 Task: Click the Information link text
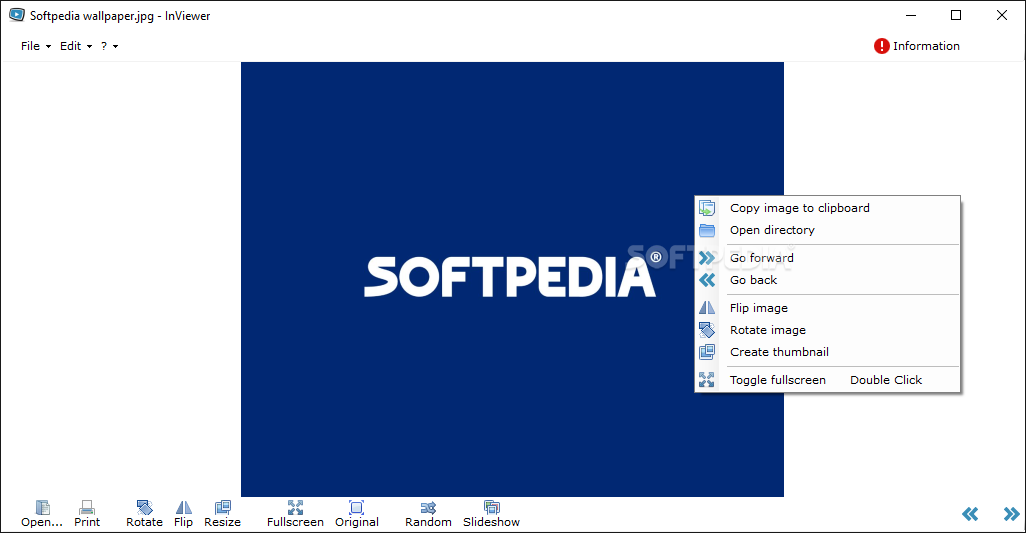926,46
